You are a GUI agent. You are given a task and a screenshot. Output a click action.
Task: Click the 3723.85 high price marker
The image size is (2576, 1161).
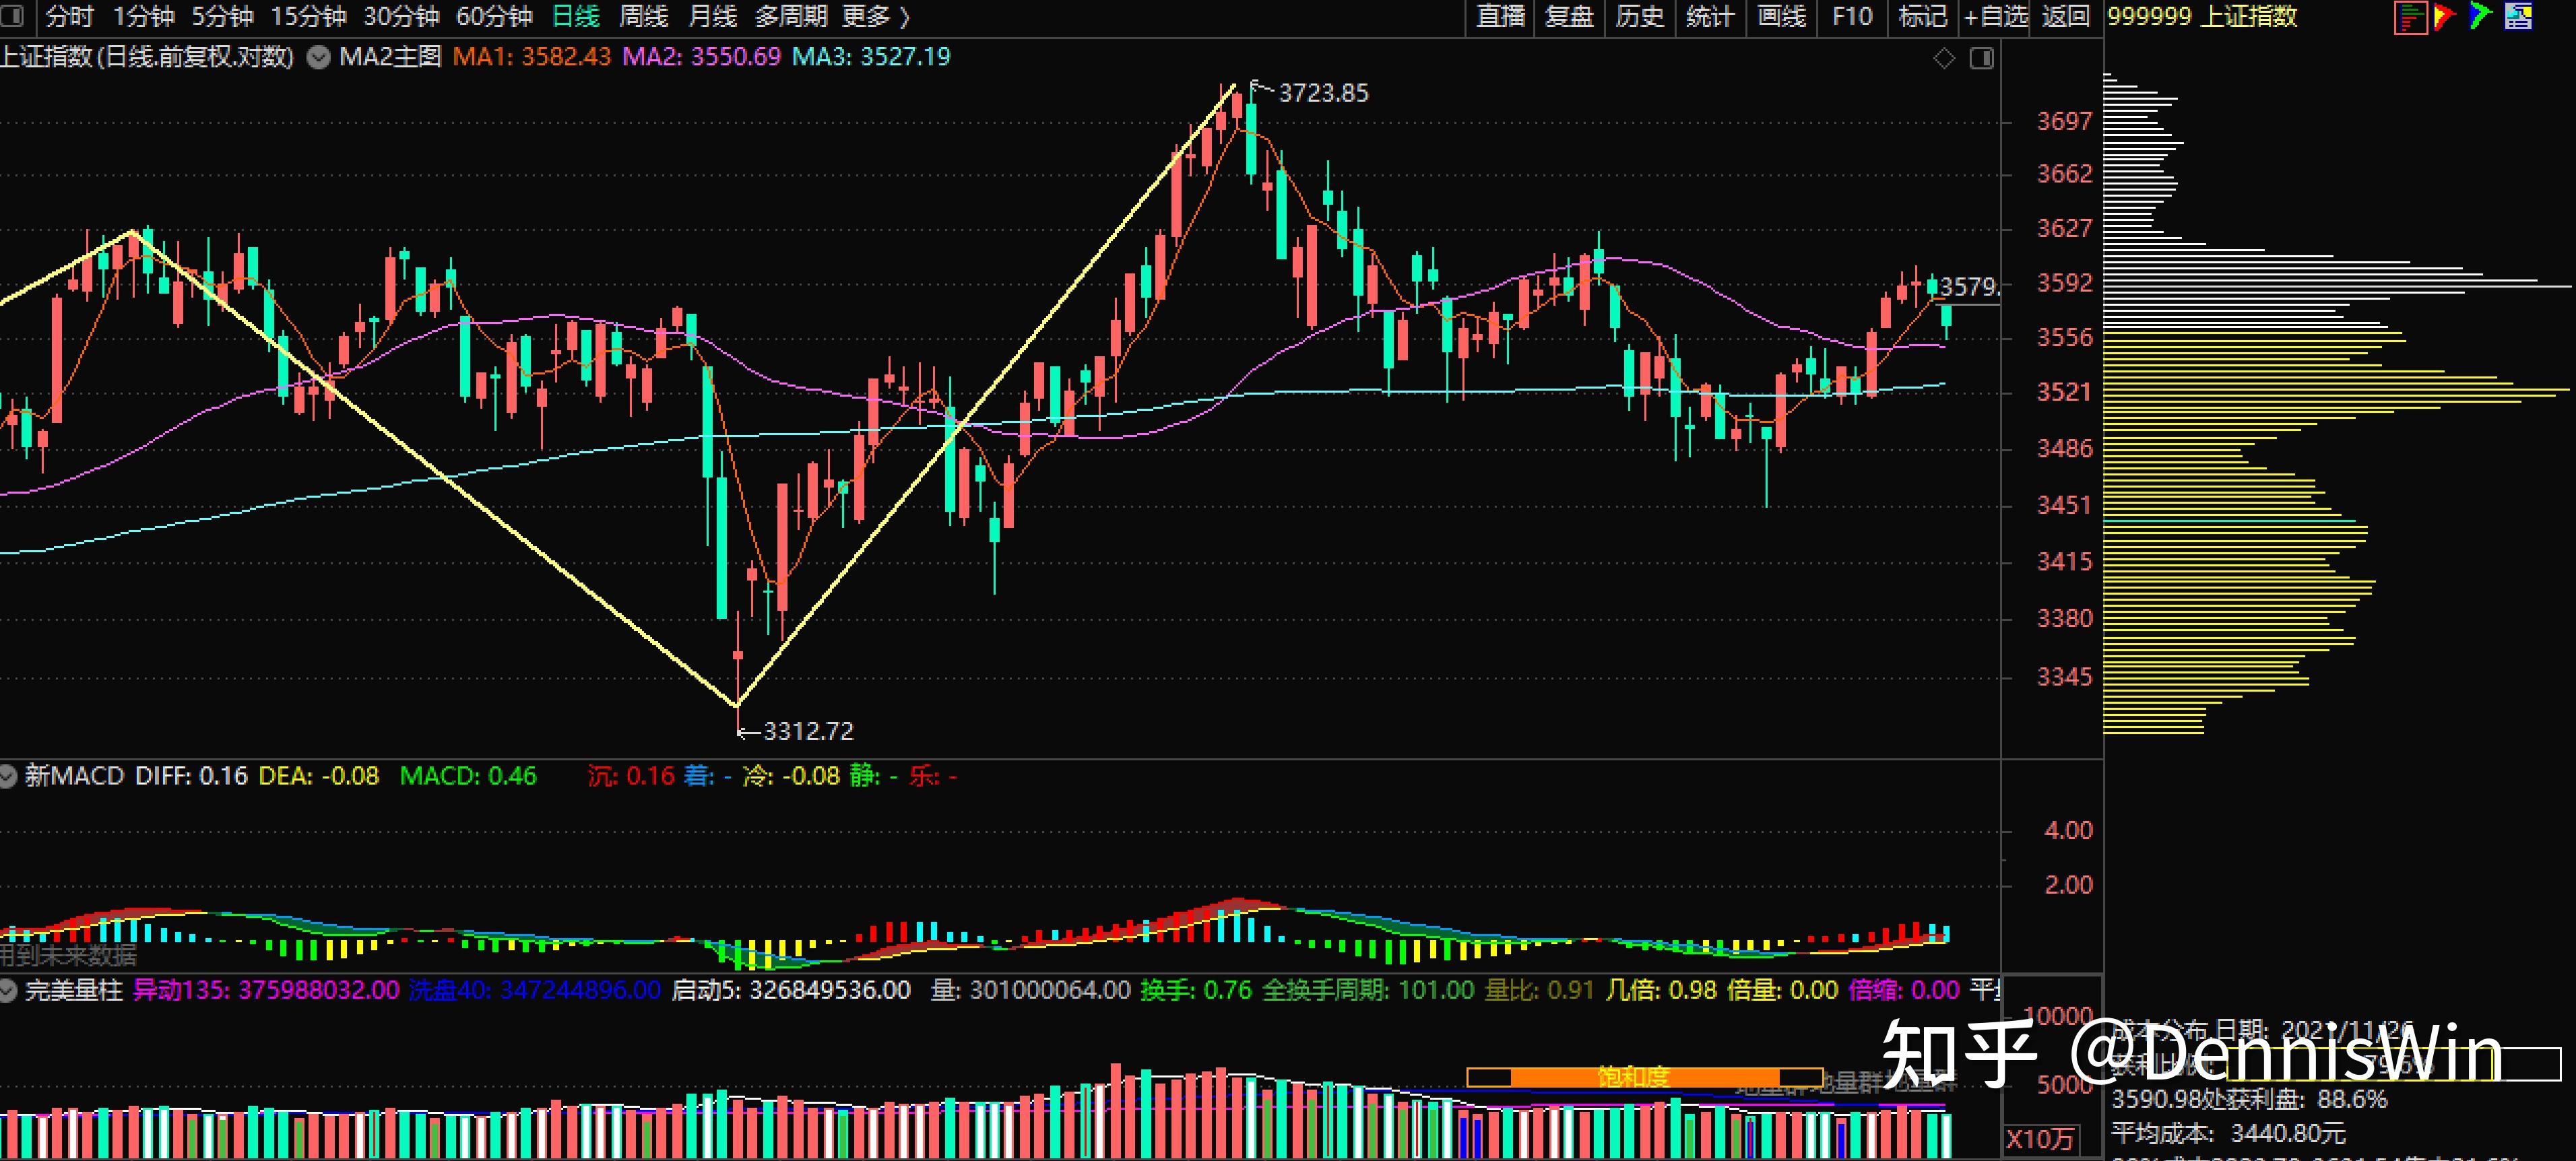[1322, 93]
